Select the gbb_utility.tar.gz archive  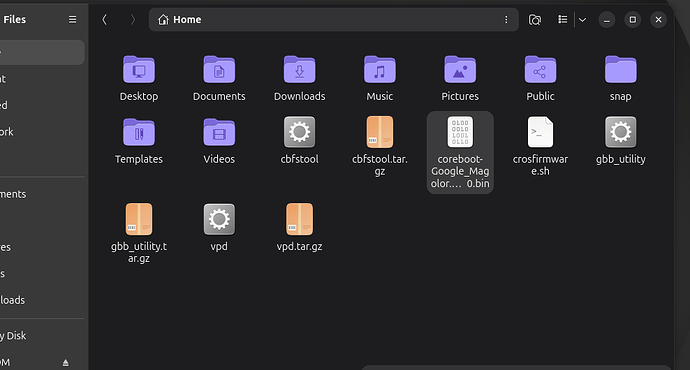[x=139, y=233]
